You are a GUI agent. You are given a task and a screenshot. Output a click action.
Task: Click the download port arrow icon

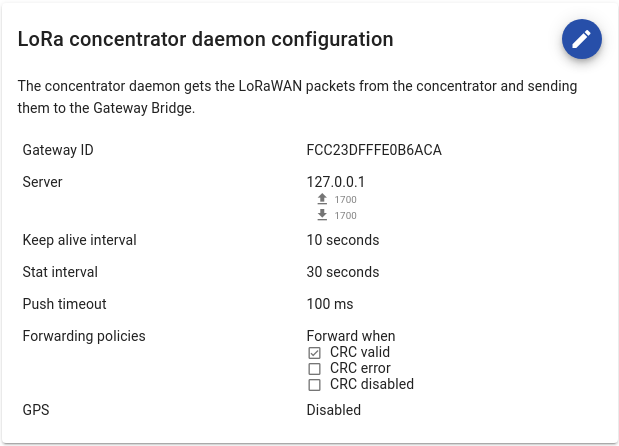[322, 215]
